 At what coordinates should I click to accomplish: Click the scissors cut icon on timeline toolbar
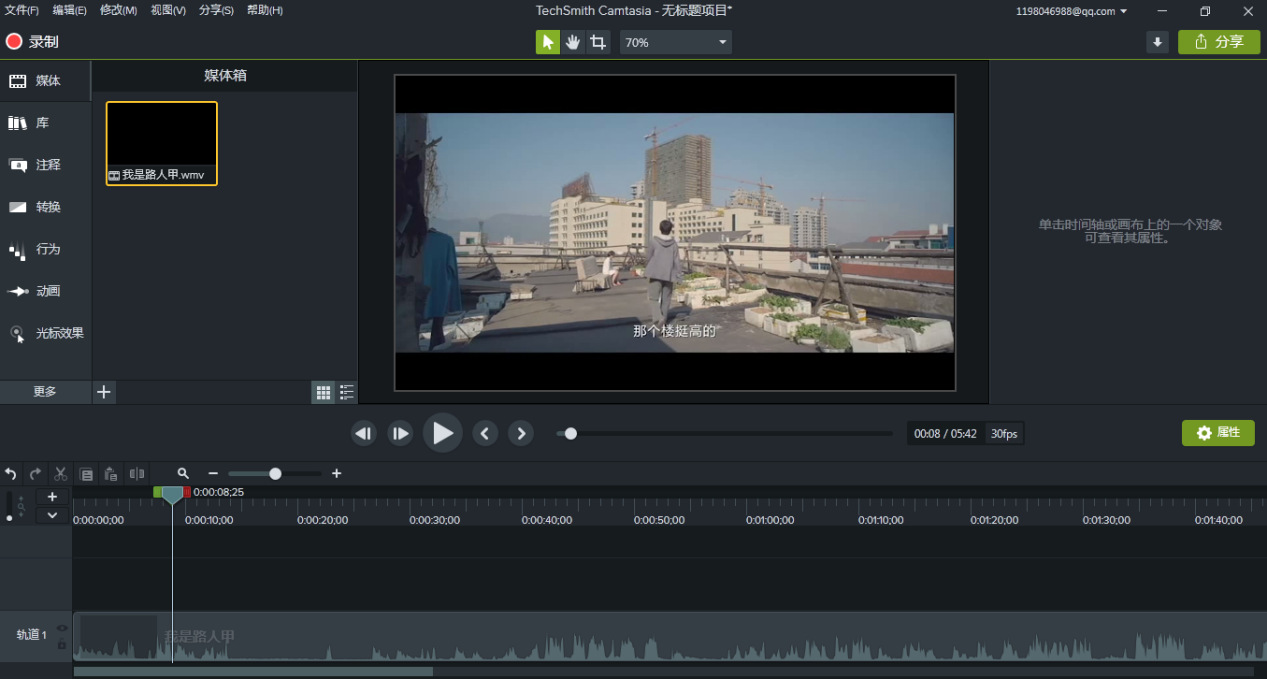click(61, 474)
